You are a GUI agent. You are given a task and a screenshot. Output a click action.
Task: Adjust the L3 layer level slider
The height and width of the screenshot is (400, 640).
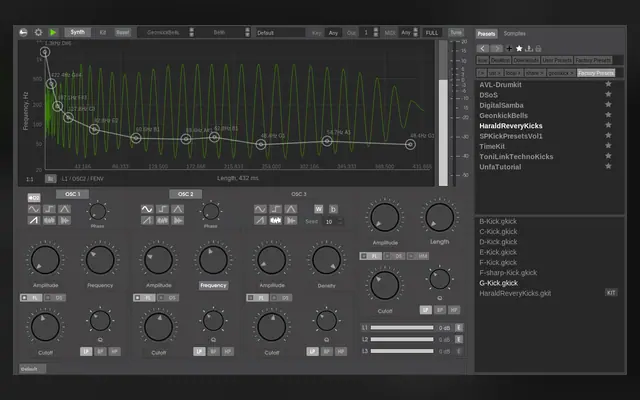coord(402,351)
